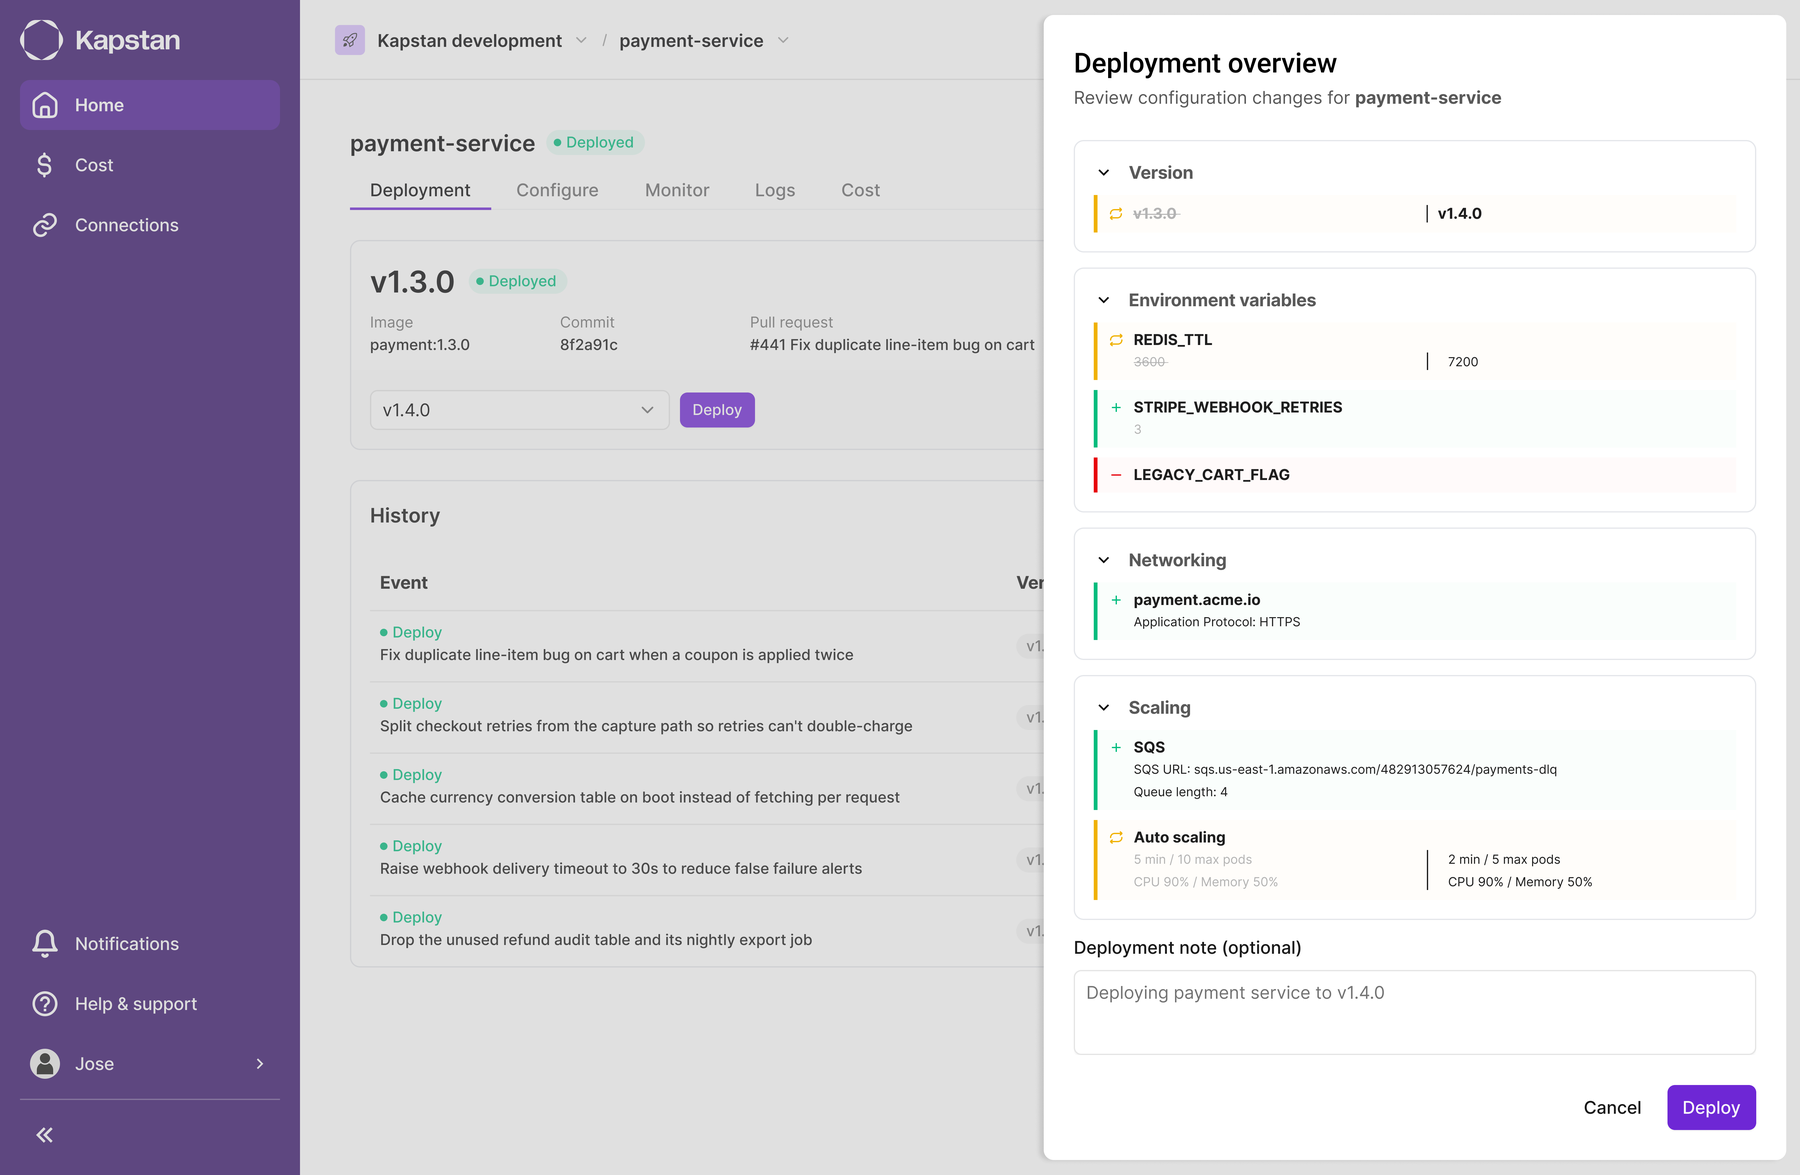Select Connections in the sidebar
Viewport: 1800px width, 1175px height.
tap(149, 225)
